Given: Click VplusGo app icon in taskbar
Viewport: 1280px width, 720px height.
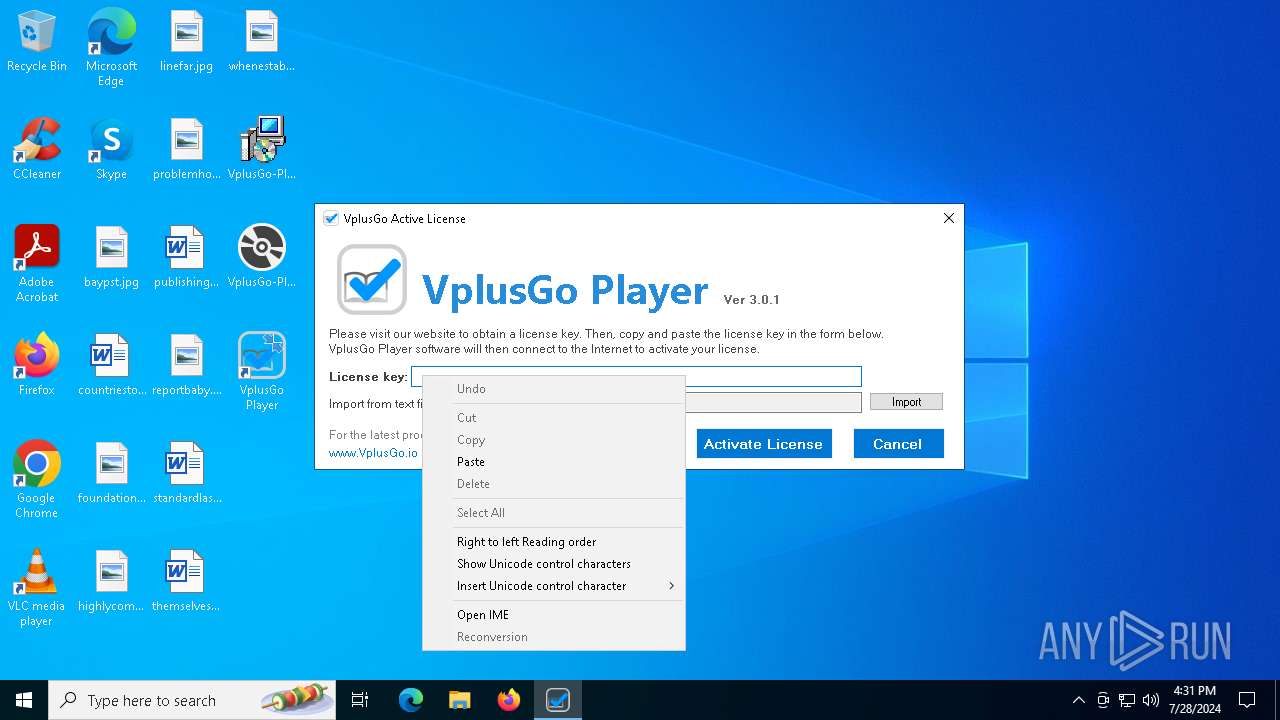Looking at the screenshot, I should click(x=558, y=700).
